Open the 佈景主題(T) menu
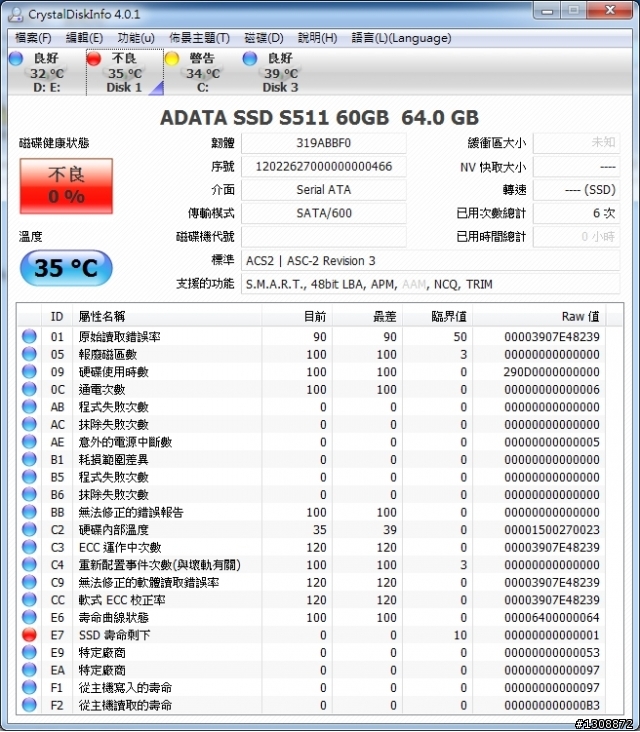640x732 pixels. [x=199, y=38]
